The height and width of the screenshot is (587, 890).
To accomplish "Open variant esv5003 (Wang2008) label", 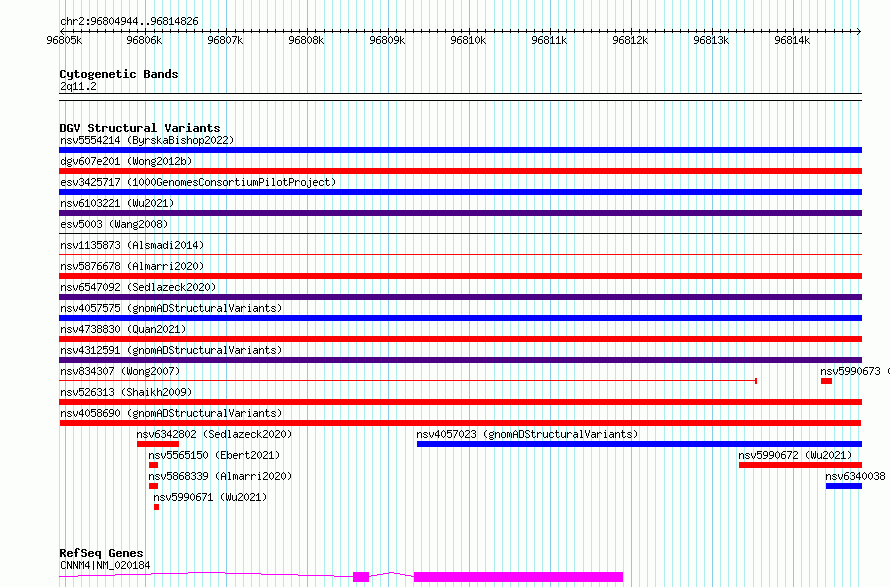I will [x=114, y=224].
